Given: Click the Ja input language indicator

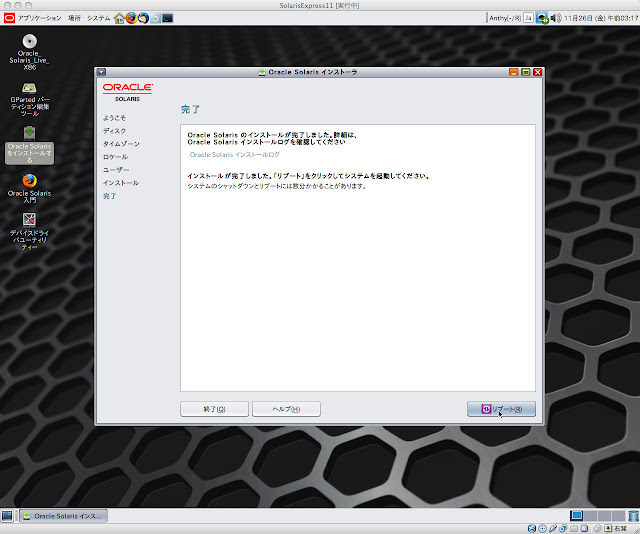Looking at the screenshot, I should click(x=528, y=18).
